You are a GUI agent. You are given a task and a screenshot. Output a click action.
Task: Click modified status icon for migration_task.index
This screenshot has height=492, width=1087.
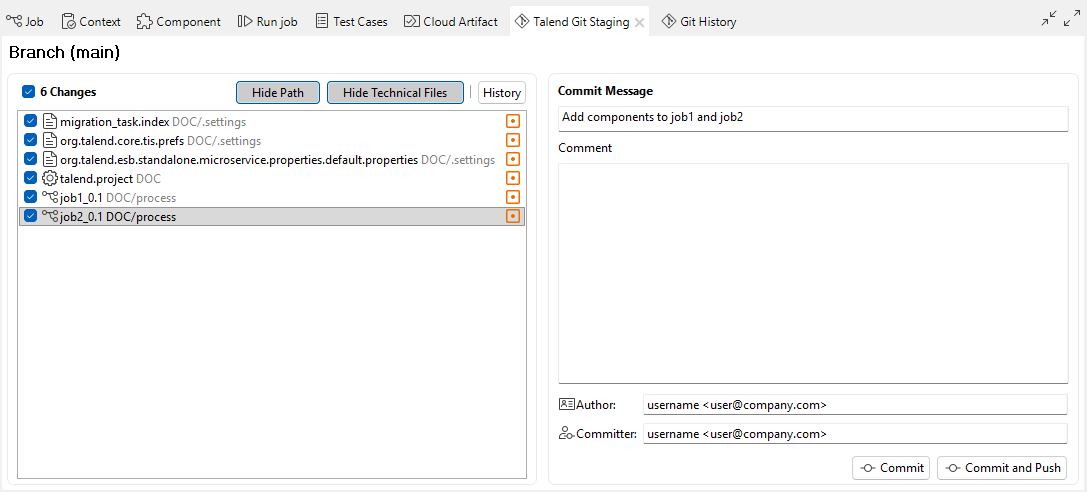(512, 121)
